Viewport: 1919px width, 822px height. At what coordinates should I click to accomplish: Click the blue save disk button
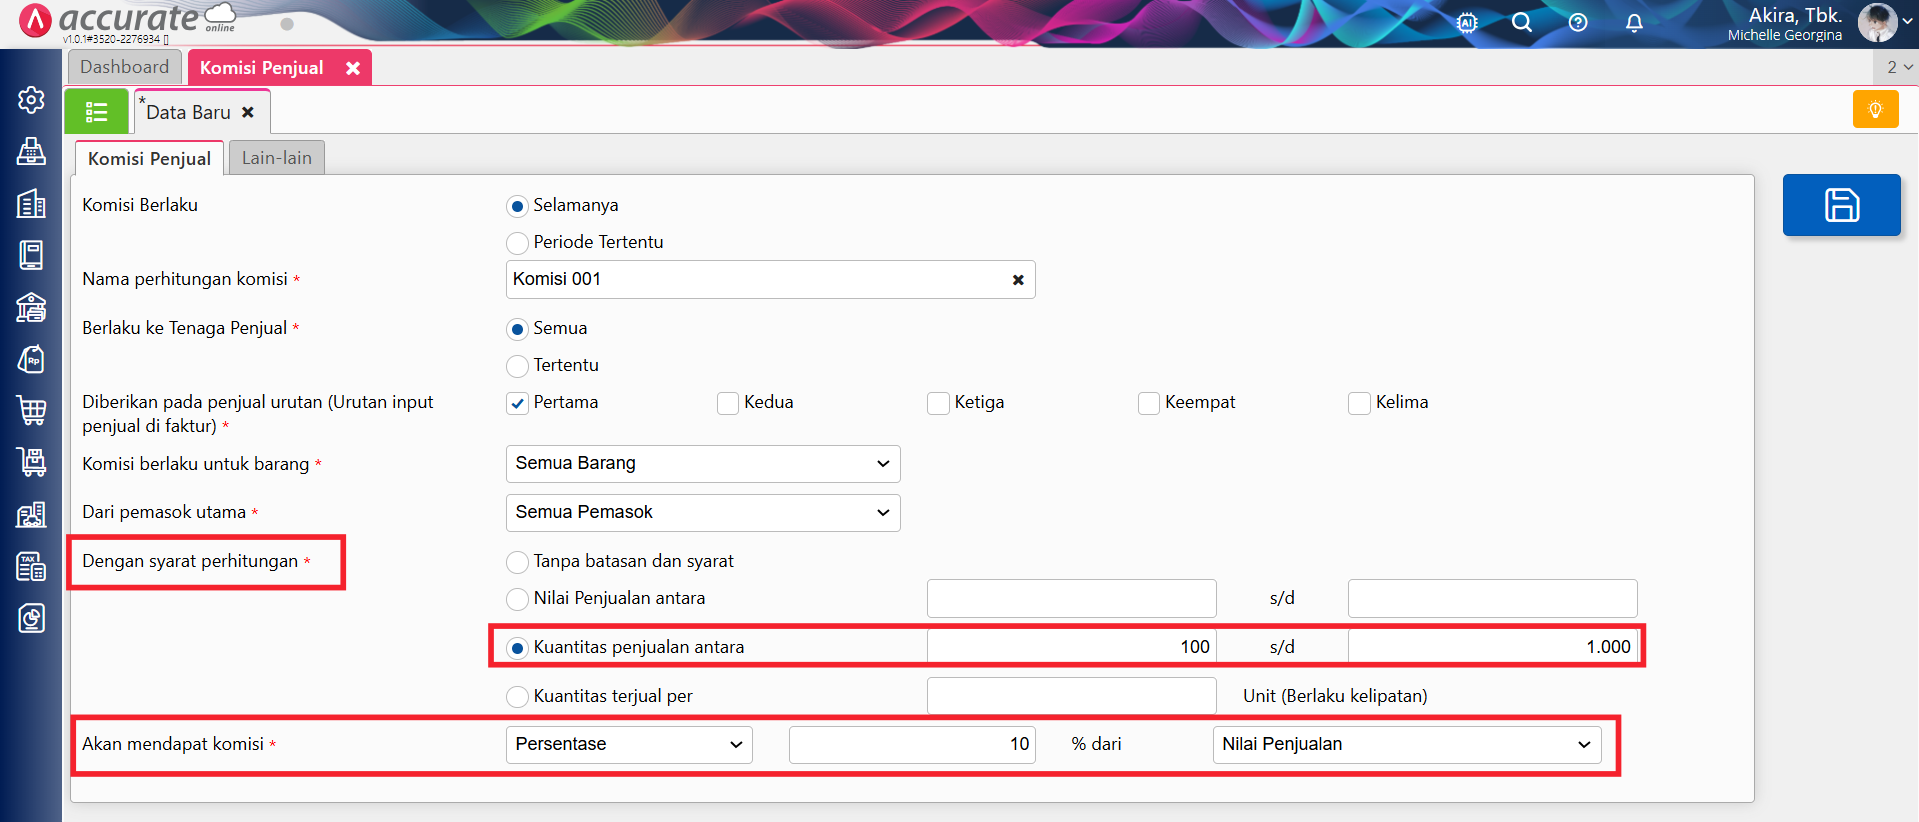point(1841,205)
